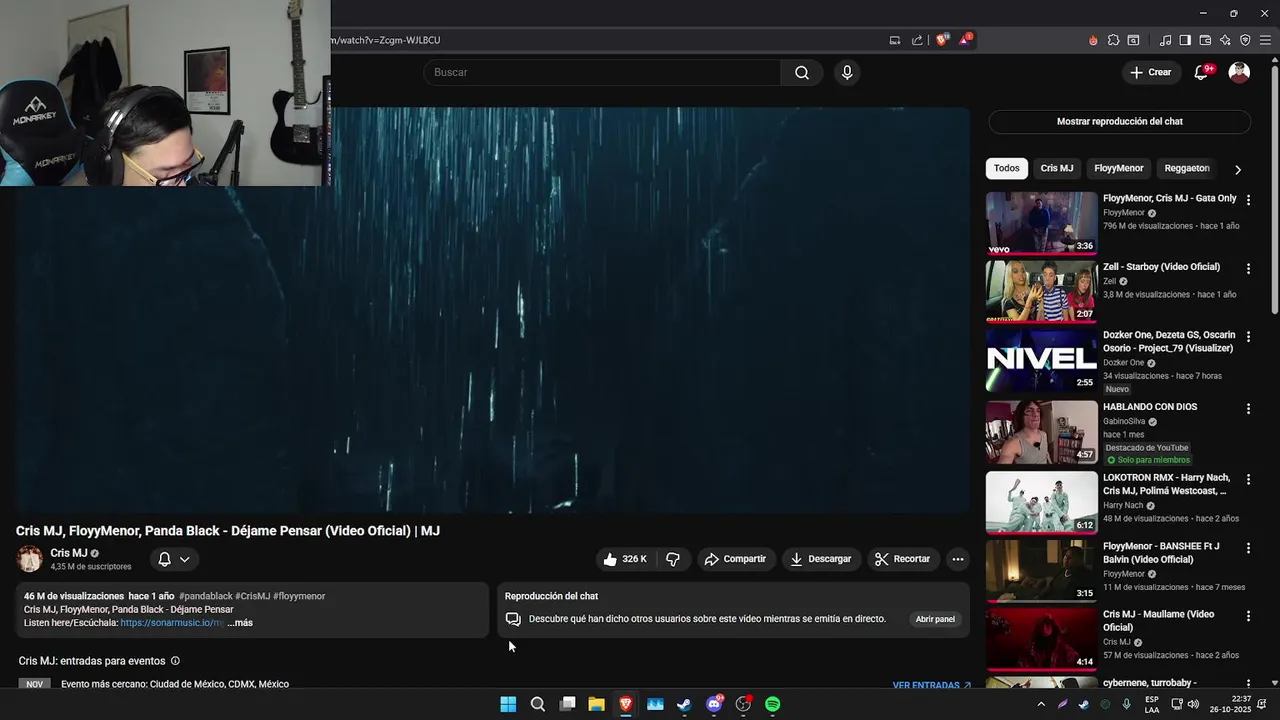1280x720 pixels.
Task: Select the Cris MJ filter chip
Action: [x=1056, y=168]
